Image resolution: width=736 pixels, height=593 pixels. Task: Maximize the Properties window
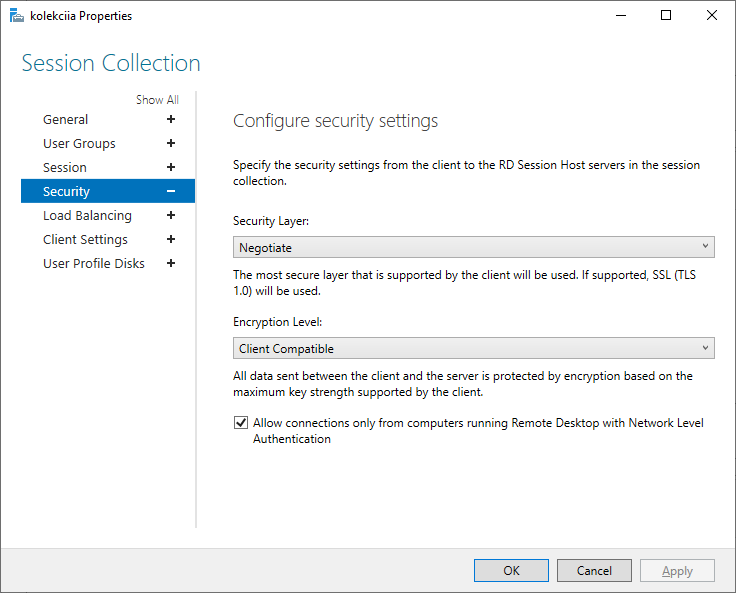coord(666,16)
